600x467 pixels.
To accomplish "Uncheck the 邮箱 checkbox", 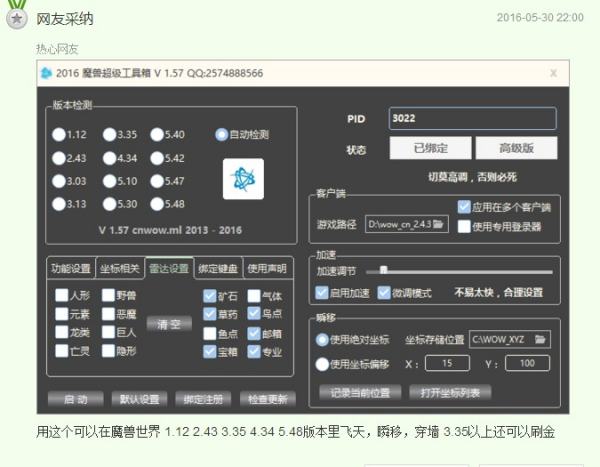I will 254,333.
